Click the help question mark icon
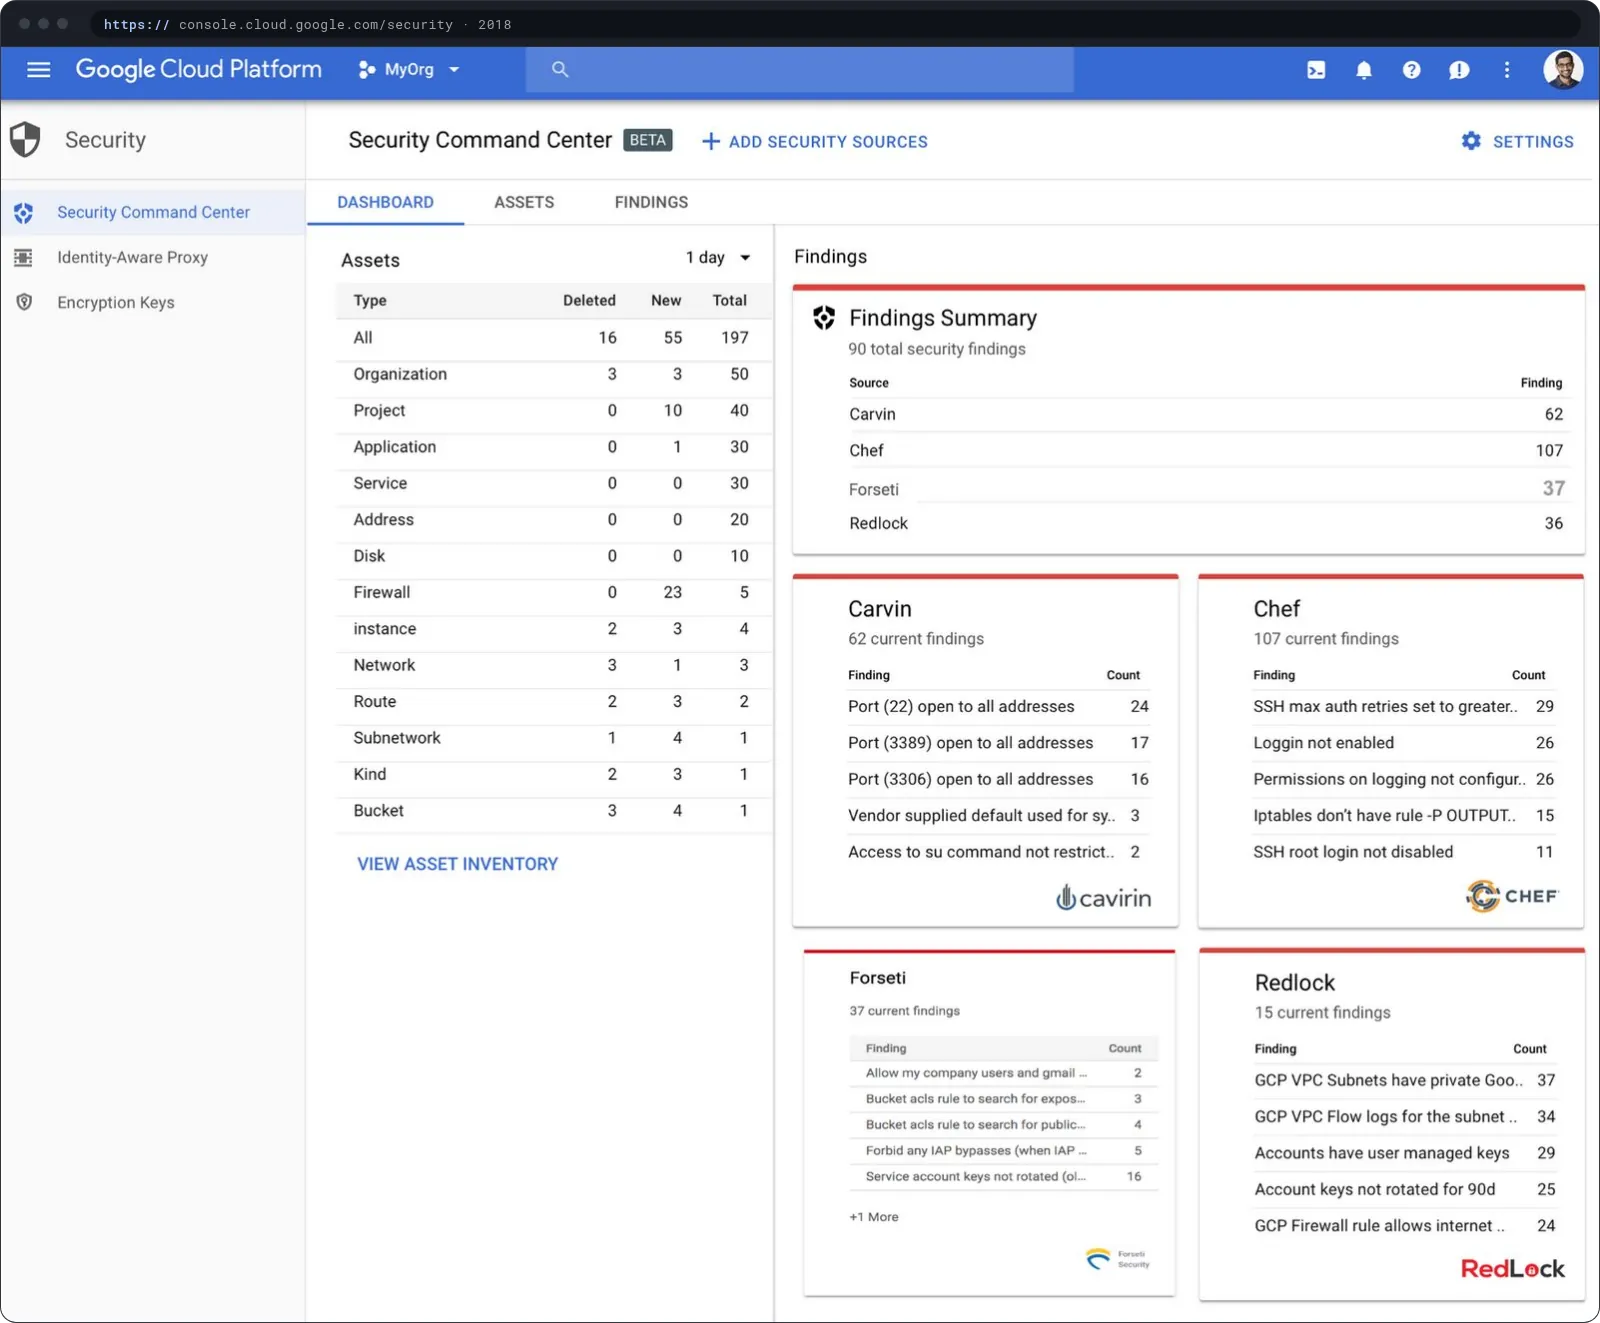Image resolution: width=1600 pixels, height=1323 pixels. (1411, 70)
